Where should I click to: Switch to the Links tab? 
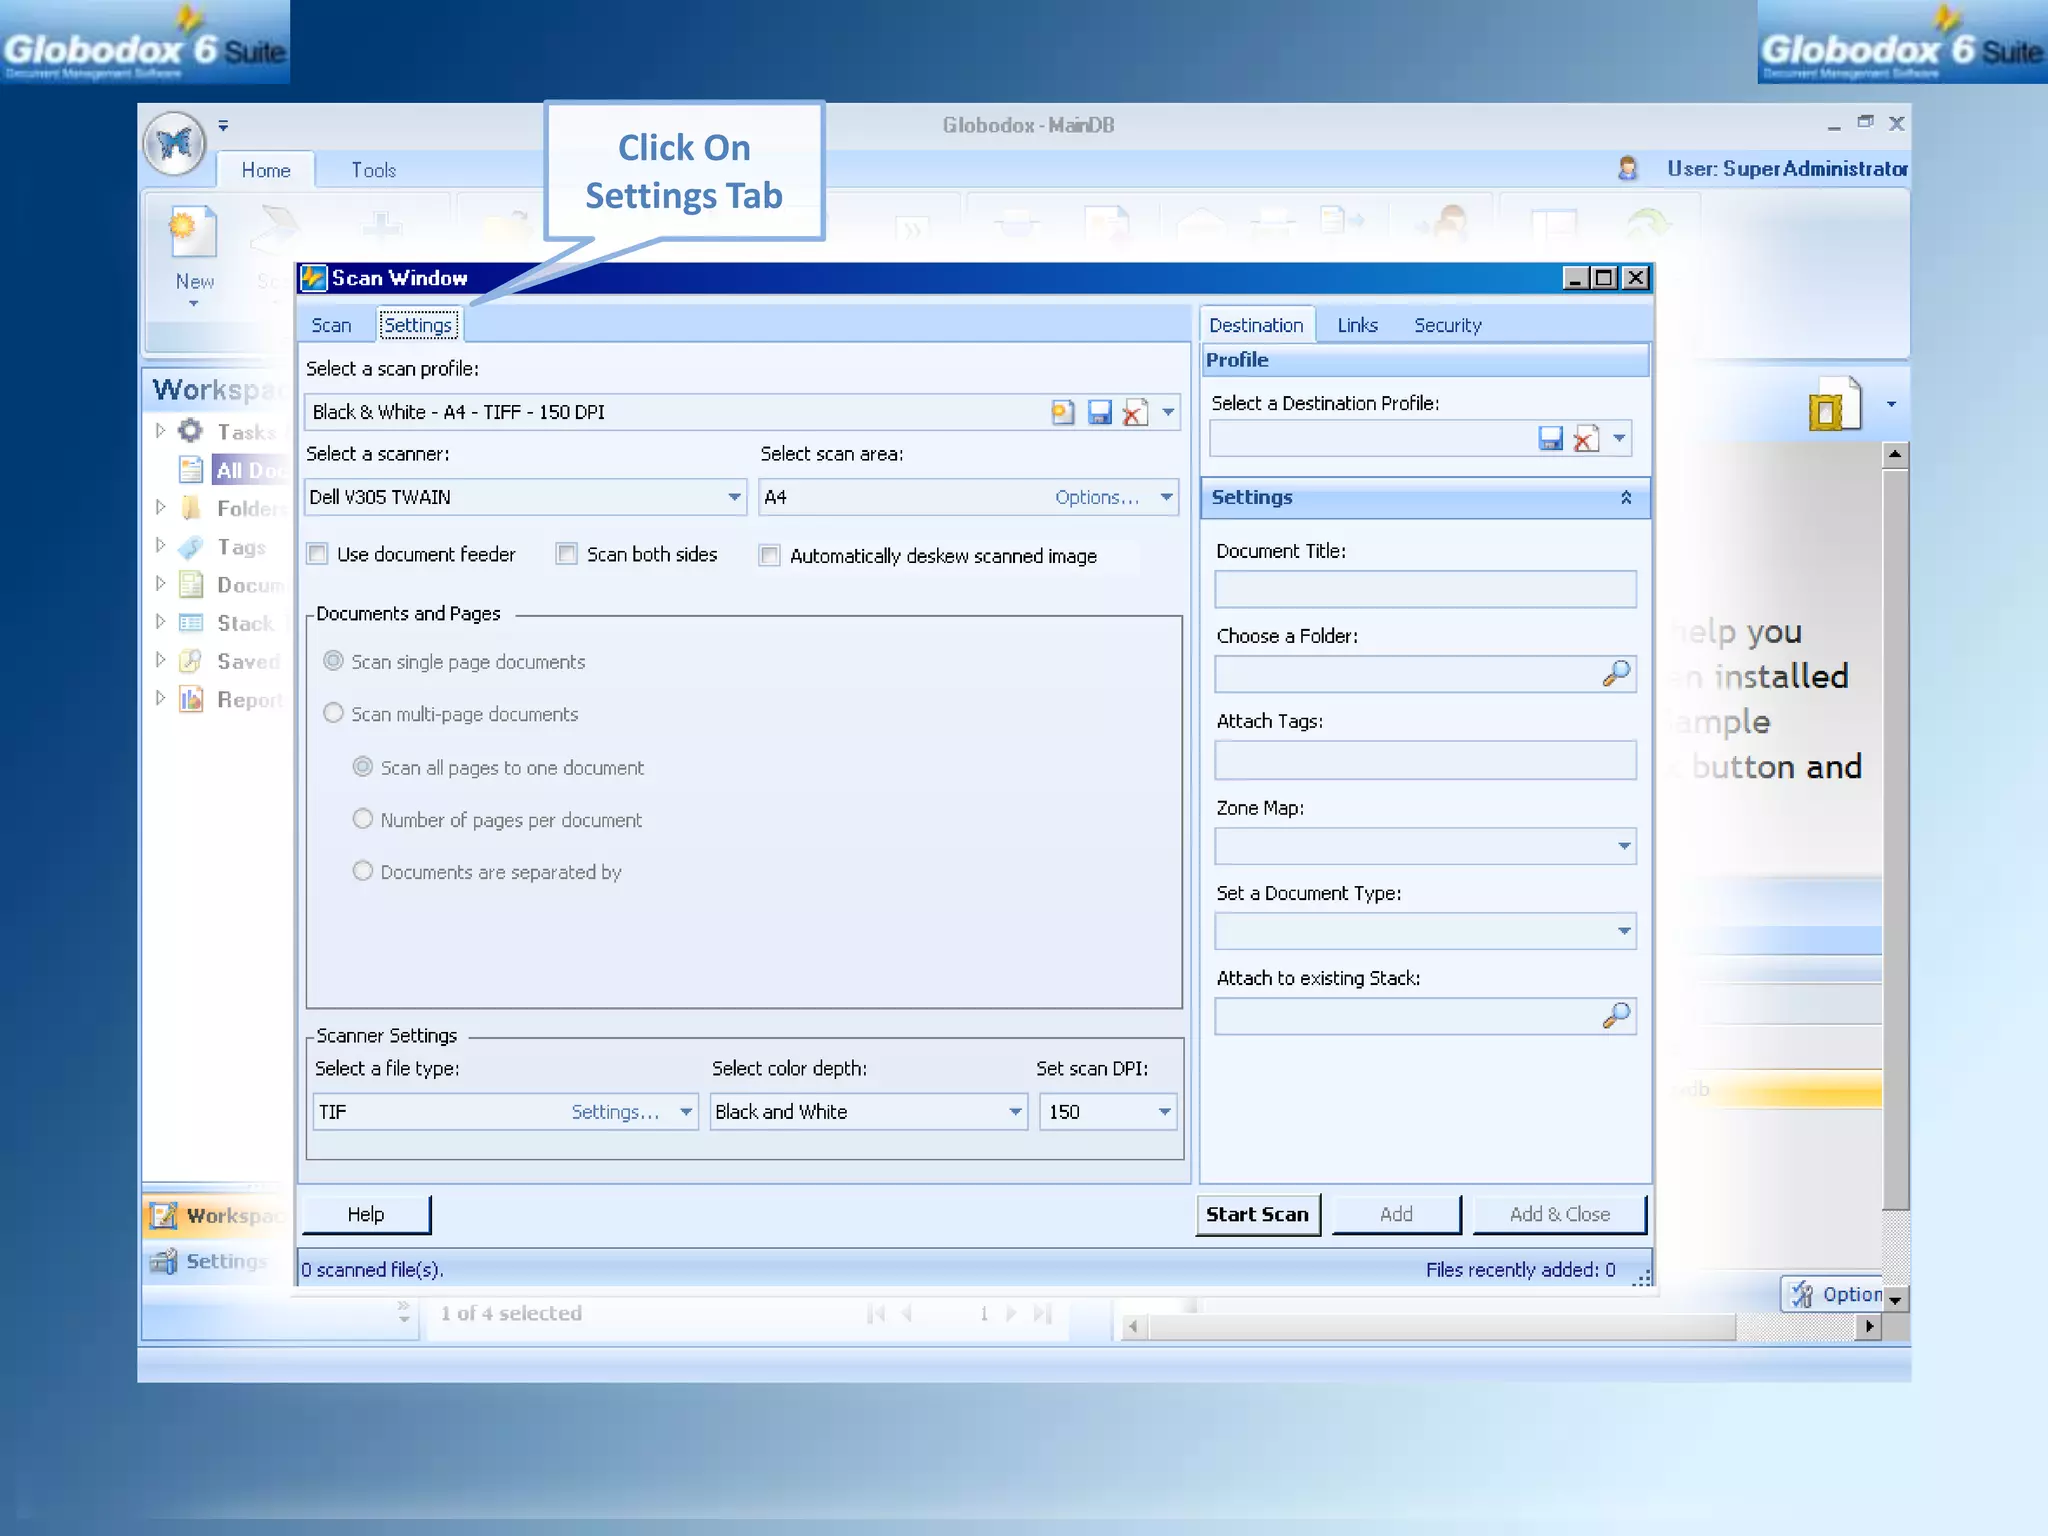coord(1357,325)
